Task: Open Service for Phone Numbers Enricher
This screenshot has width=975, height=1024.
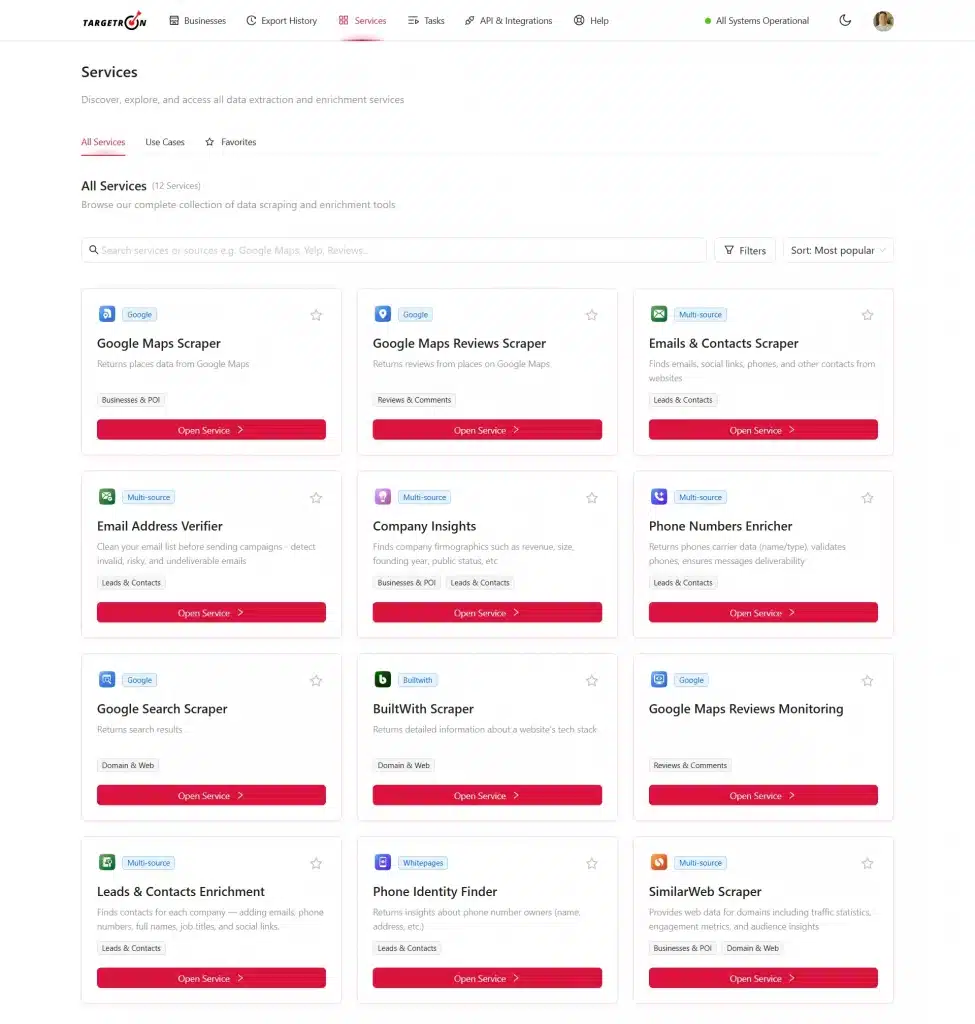Action: (763, 613)
